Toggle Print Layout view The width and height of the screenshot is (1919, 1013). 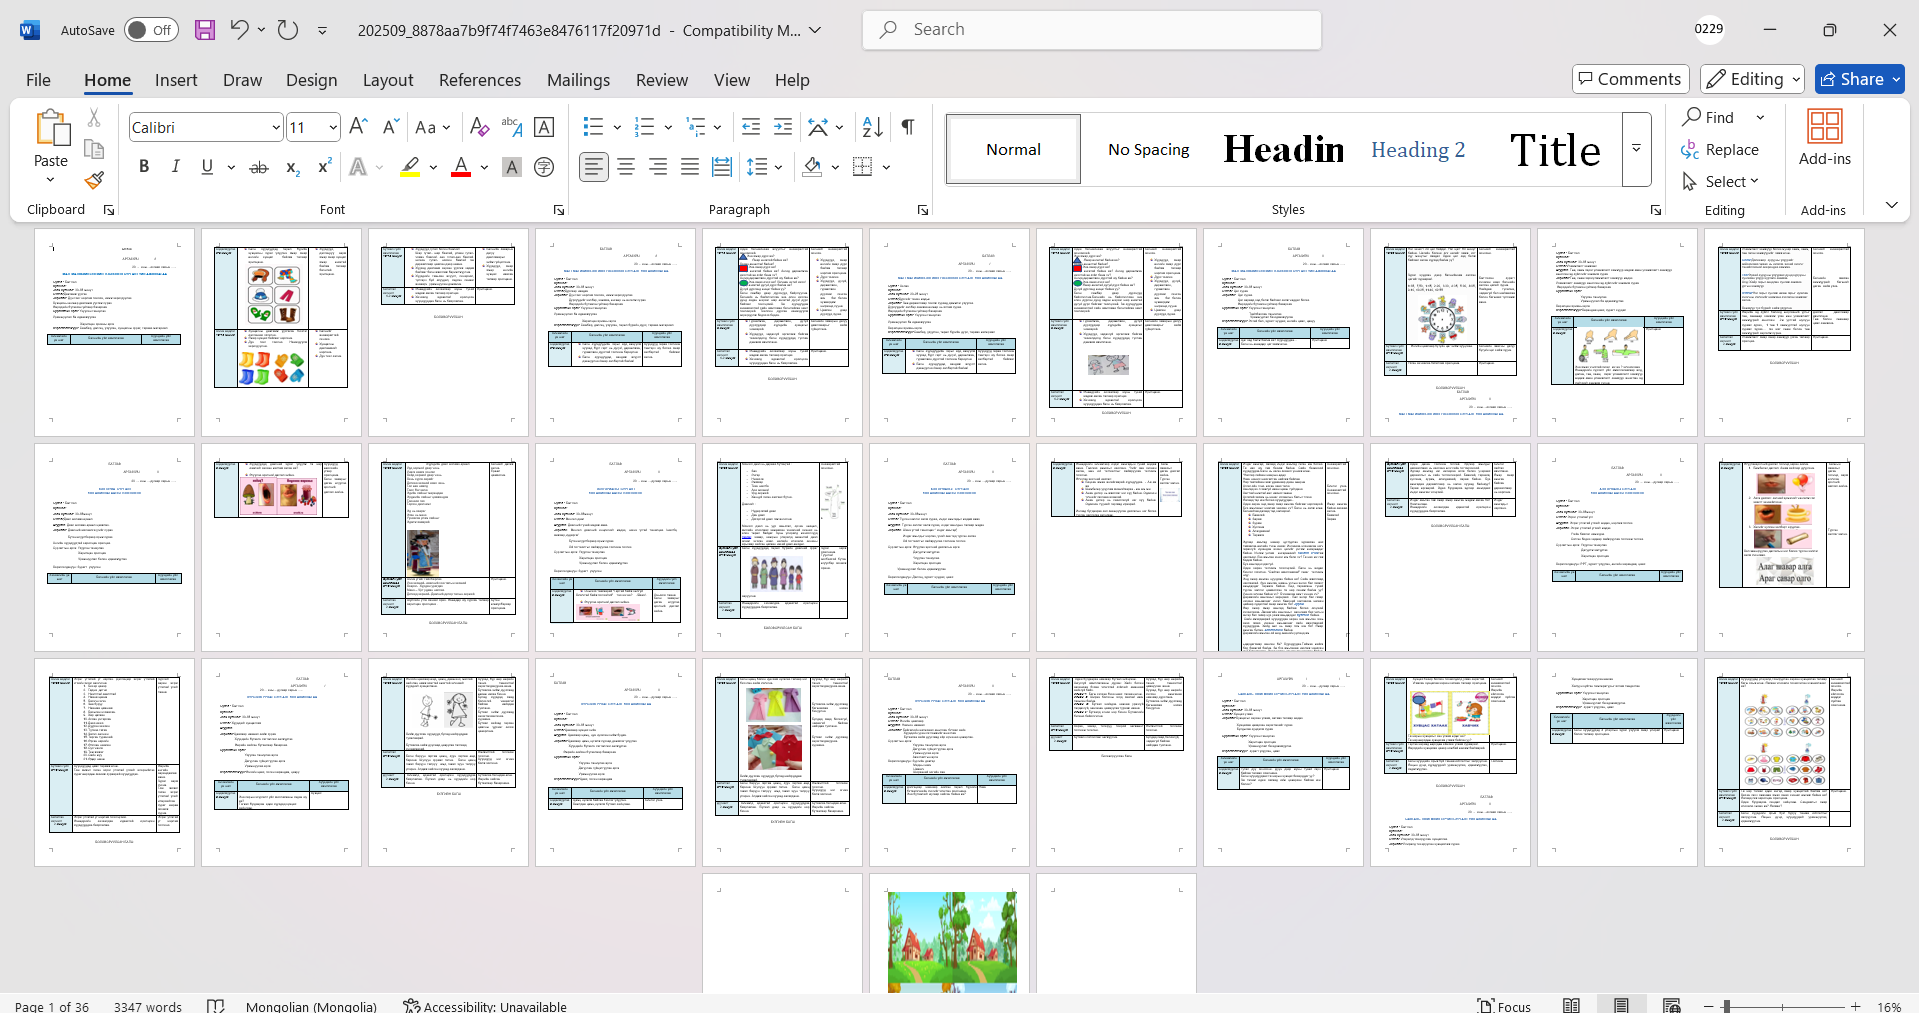click(x=1621, y=1006)
